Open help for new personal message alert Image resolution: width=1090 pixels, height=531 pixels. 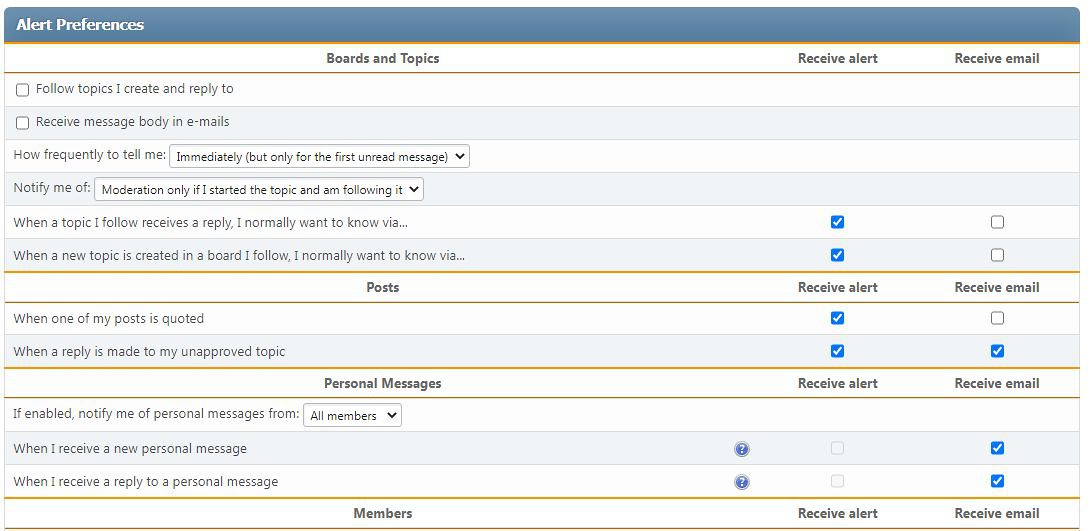pos(741,449)
